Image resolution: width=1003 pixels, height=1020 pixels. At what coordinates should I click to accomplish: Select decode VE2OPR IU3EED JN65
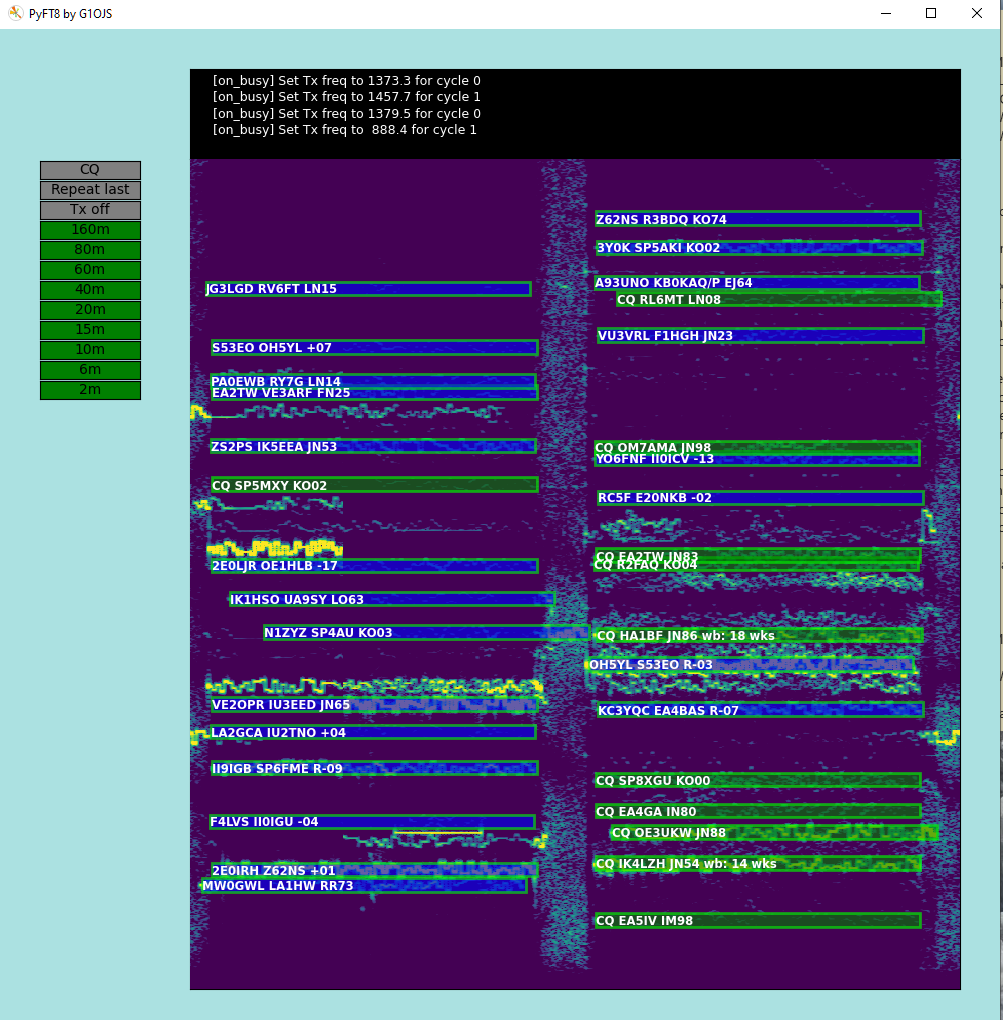click(375, 705)
